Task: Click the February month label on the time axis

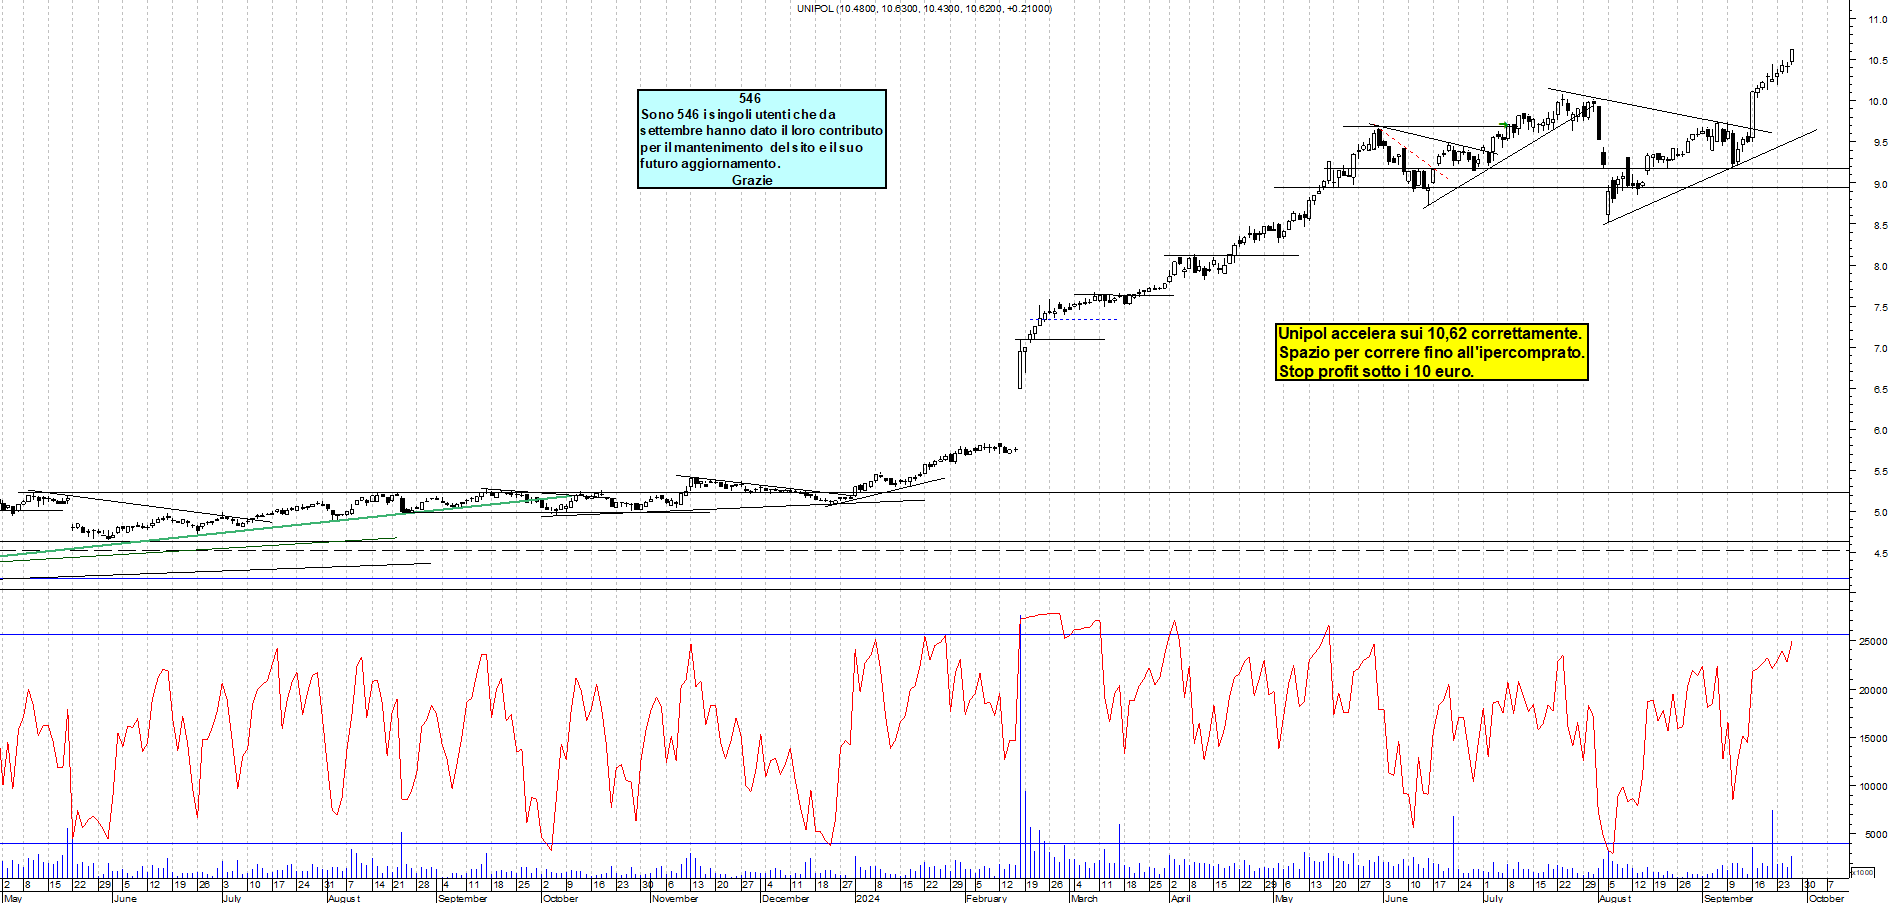Action: click(x=987, y=898)
